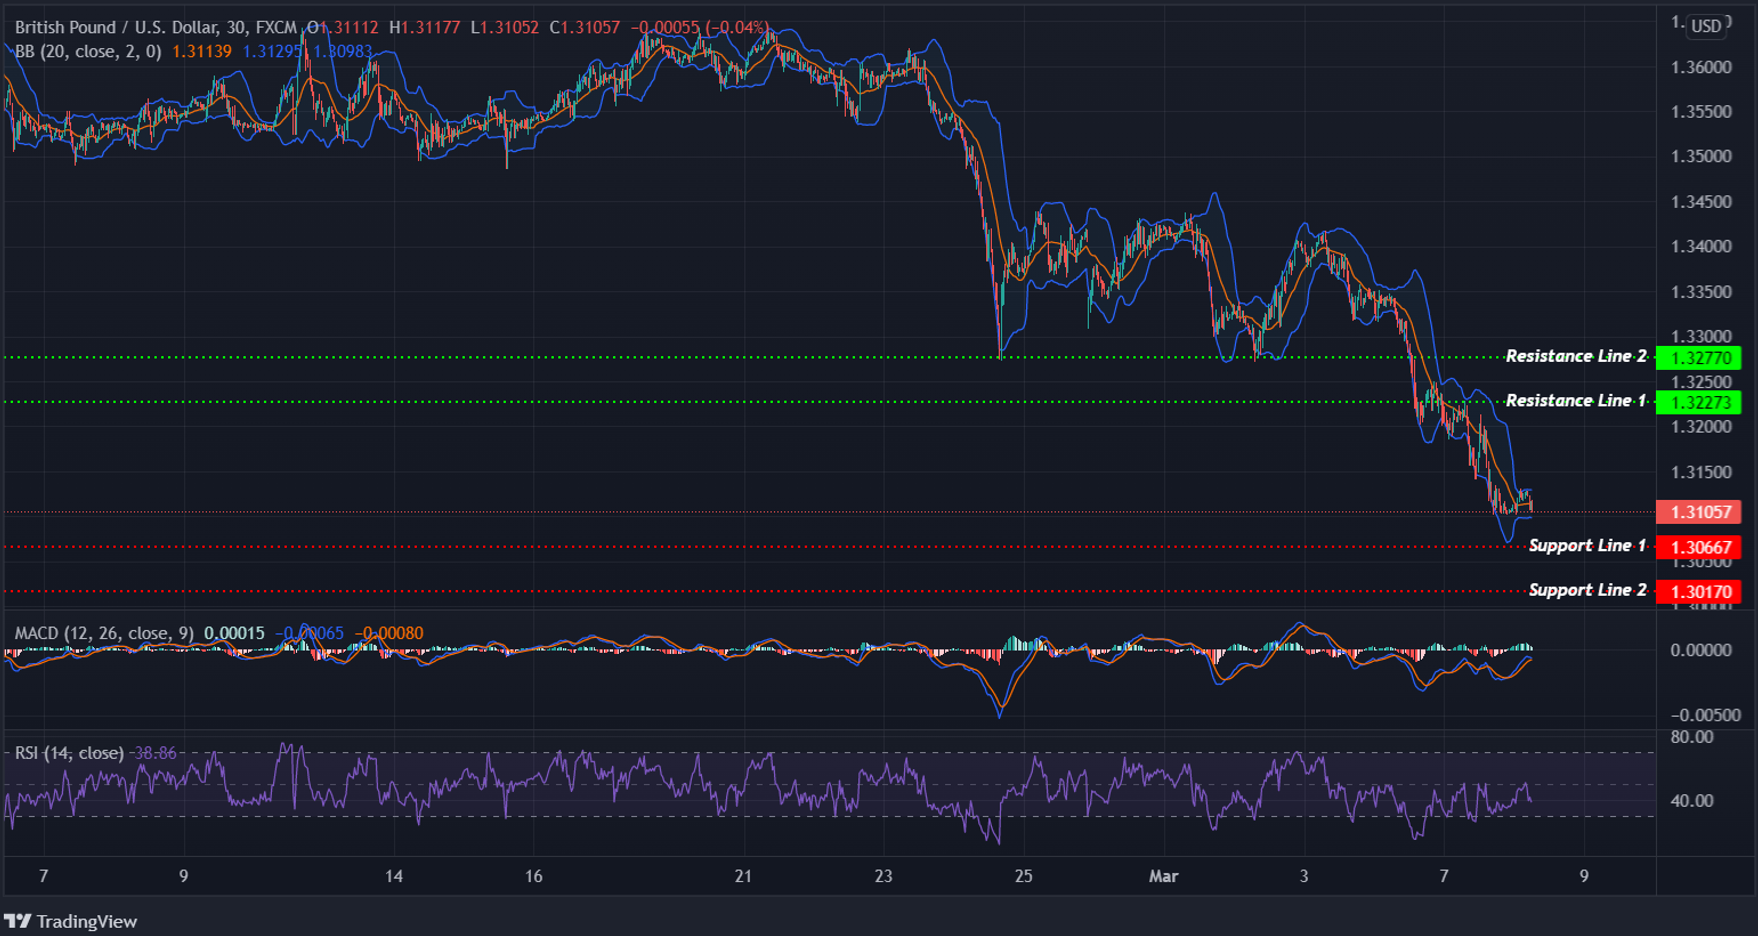
Task: Click the Resistance Line 2 text label on chart
Action: (x=1577, y=355)
